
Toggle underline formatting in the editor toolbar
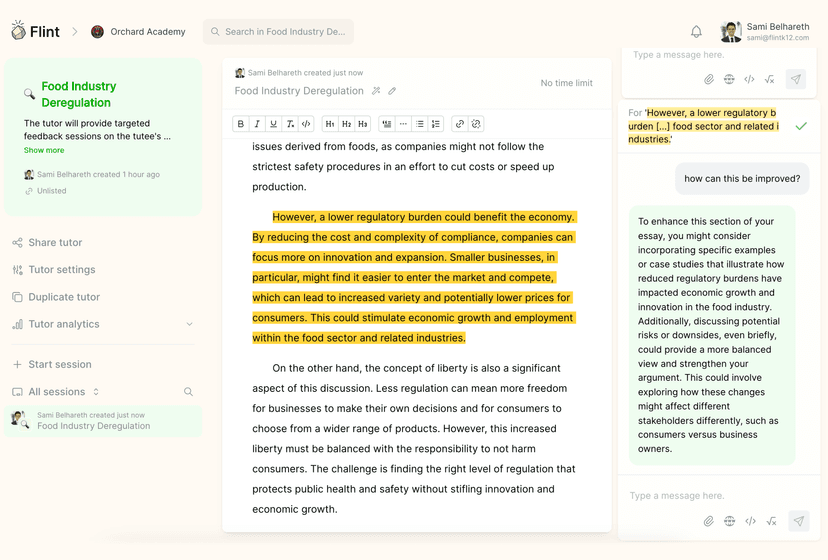[274, 124]
